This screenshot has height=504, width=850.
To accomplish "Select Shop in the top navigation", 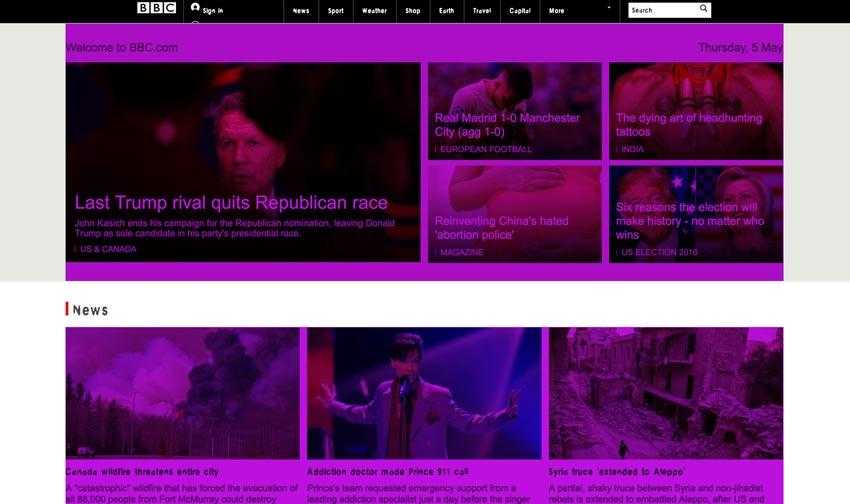I will pyautogui.click(x=412, y=11).
